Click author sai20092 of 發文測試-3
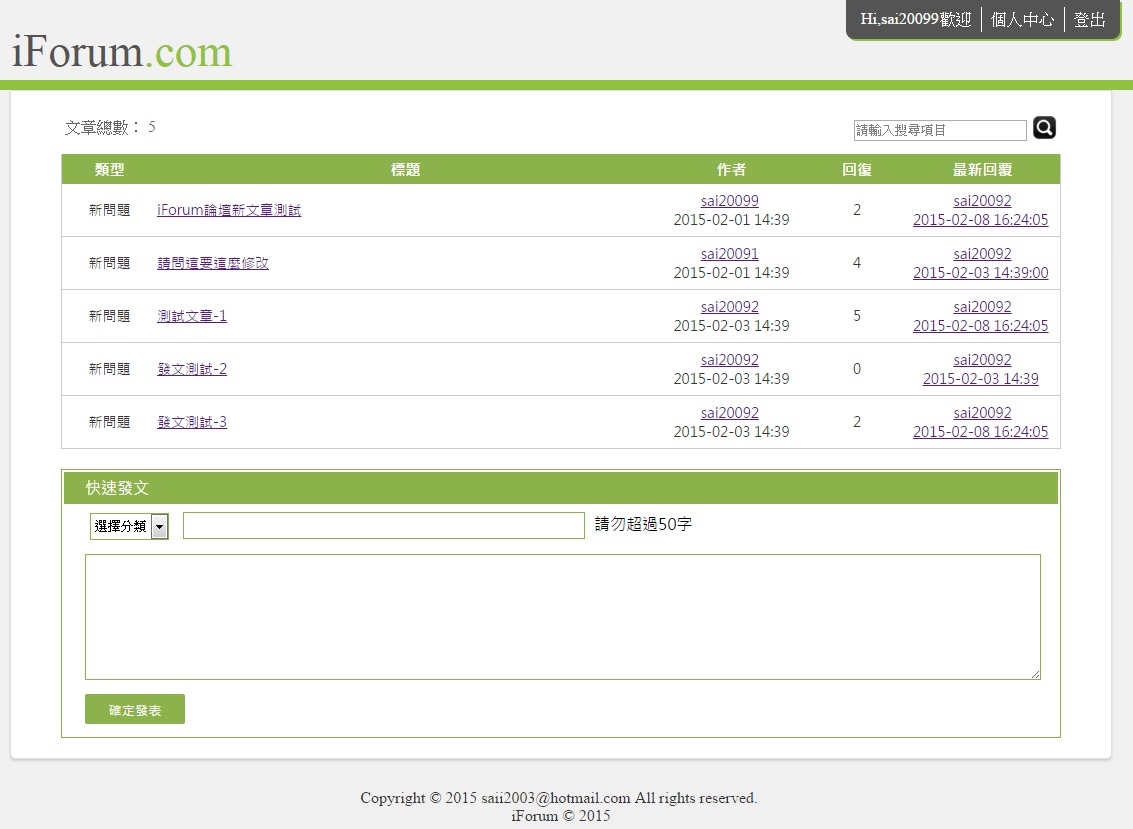This screenshot has width=1133, height=829. tap(730, 412)
